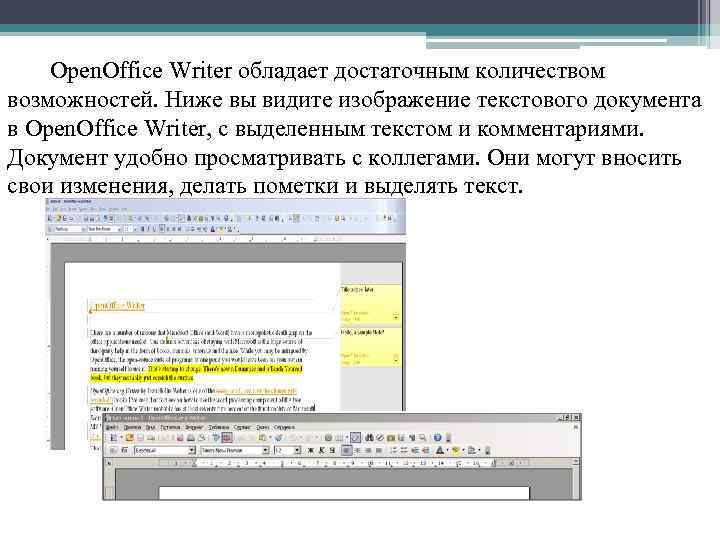720x540 pixels.
Task: Open Окно menu in front window
Action: point(263,427)
